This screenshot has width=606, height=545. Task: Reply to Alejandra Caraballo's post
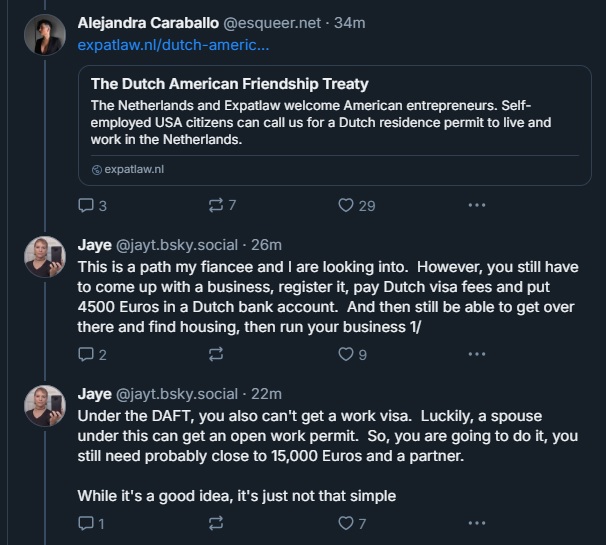coord(86,205)
